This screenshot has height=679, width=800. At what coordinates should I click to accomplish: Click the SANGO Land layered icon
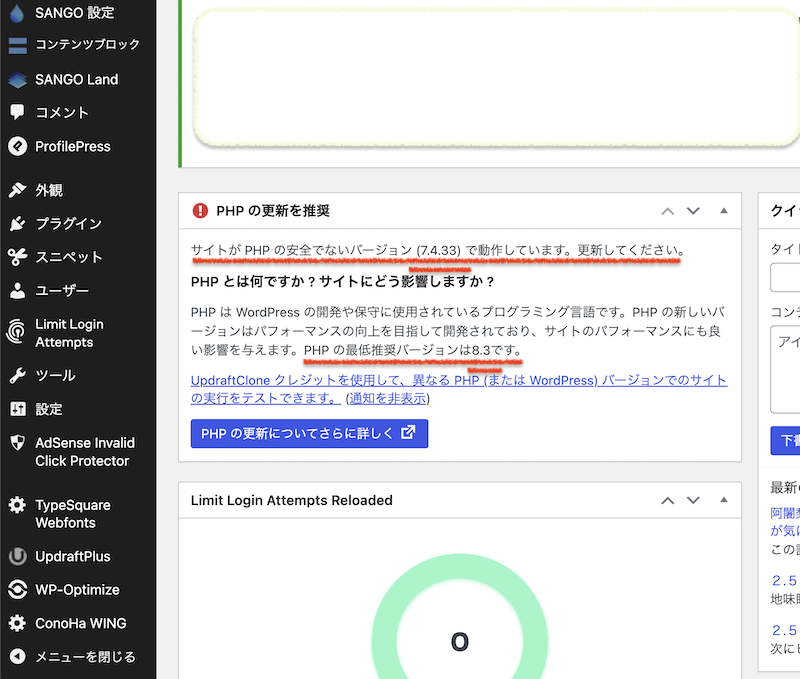pos(17,80)
